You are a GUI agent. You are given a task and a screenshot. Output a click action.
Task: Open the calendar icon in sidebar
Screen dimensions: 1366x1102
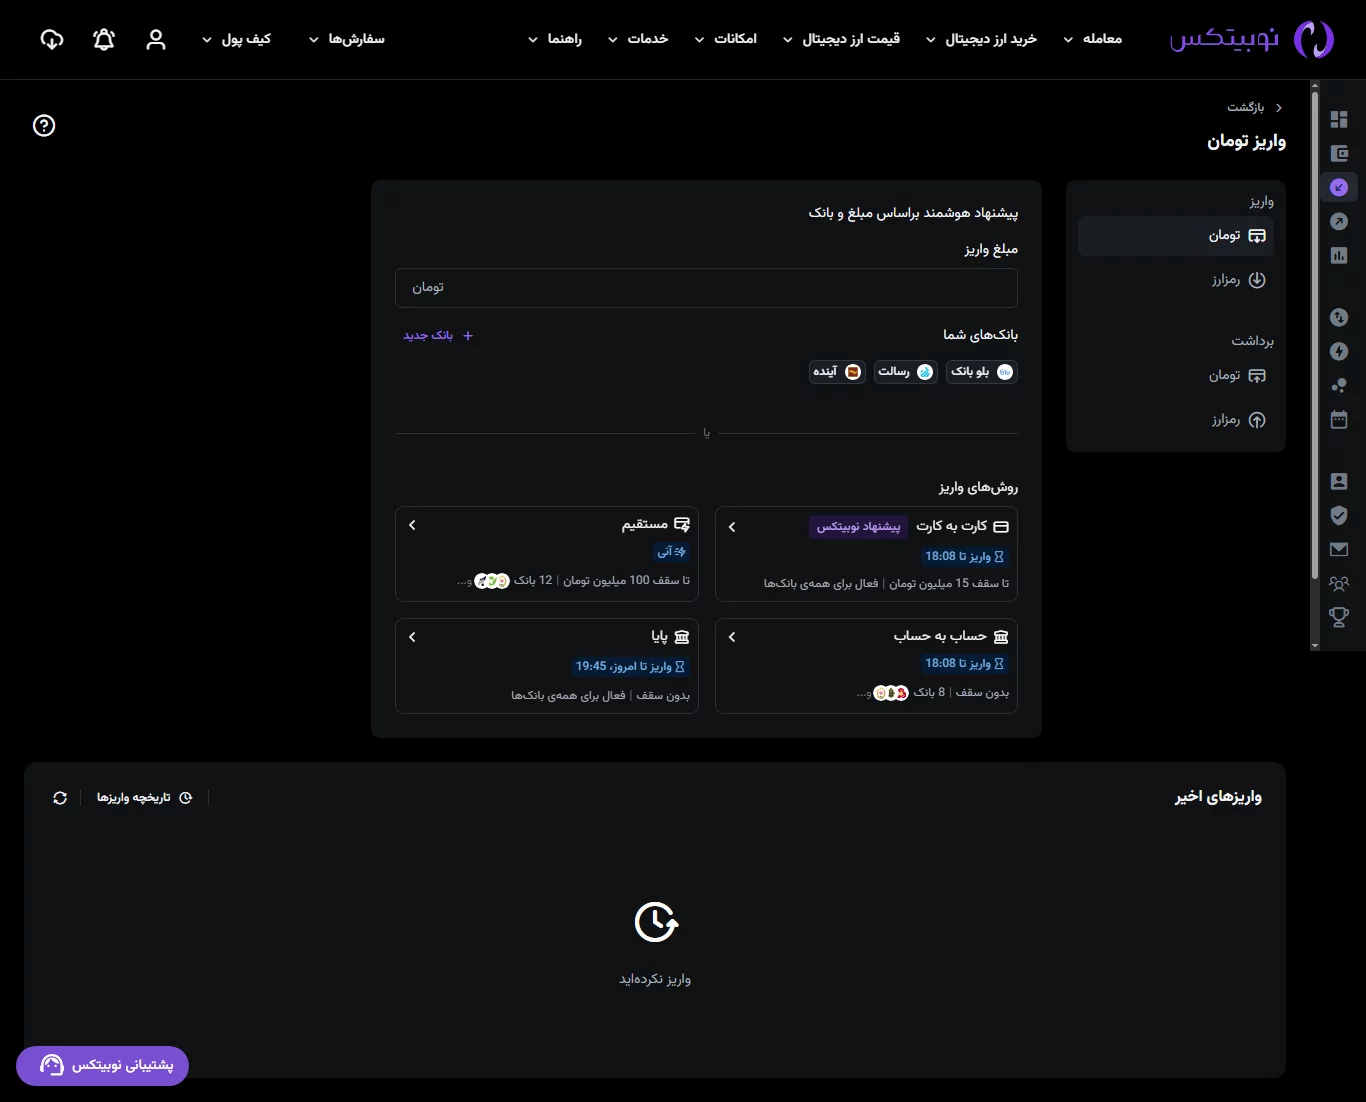tap(1339, 420)
